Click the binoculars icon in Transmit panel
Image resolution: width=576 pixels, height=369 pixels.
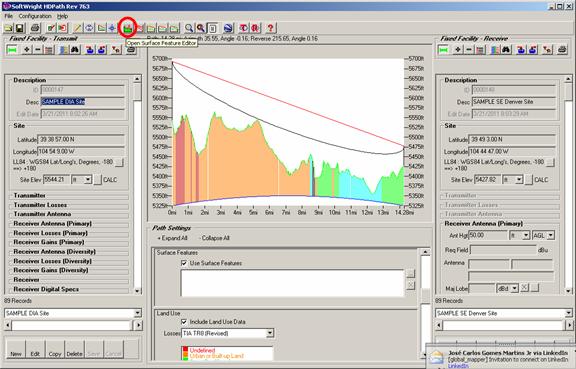[x=75, y=50]
